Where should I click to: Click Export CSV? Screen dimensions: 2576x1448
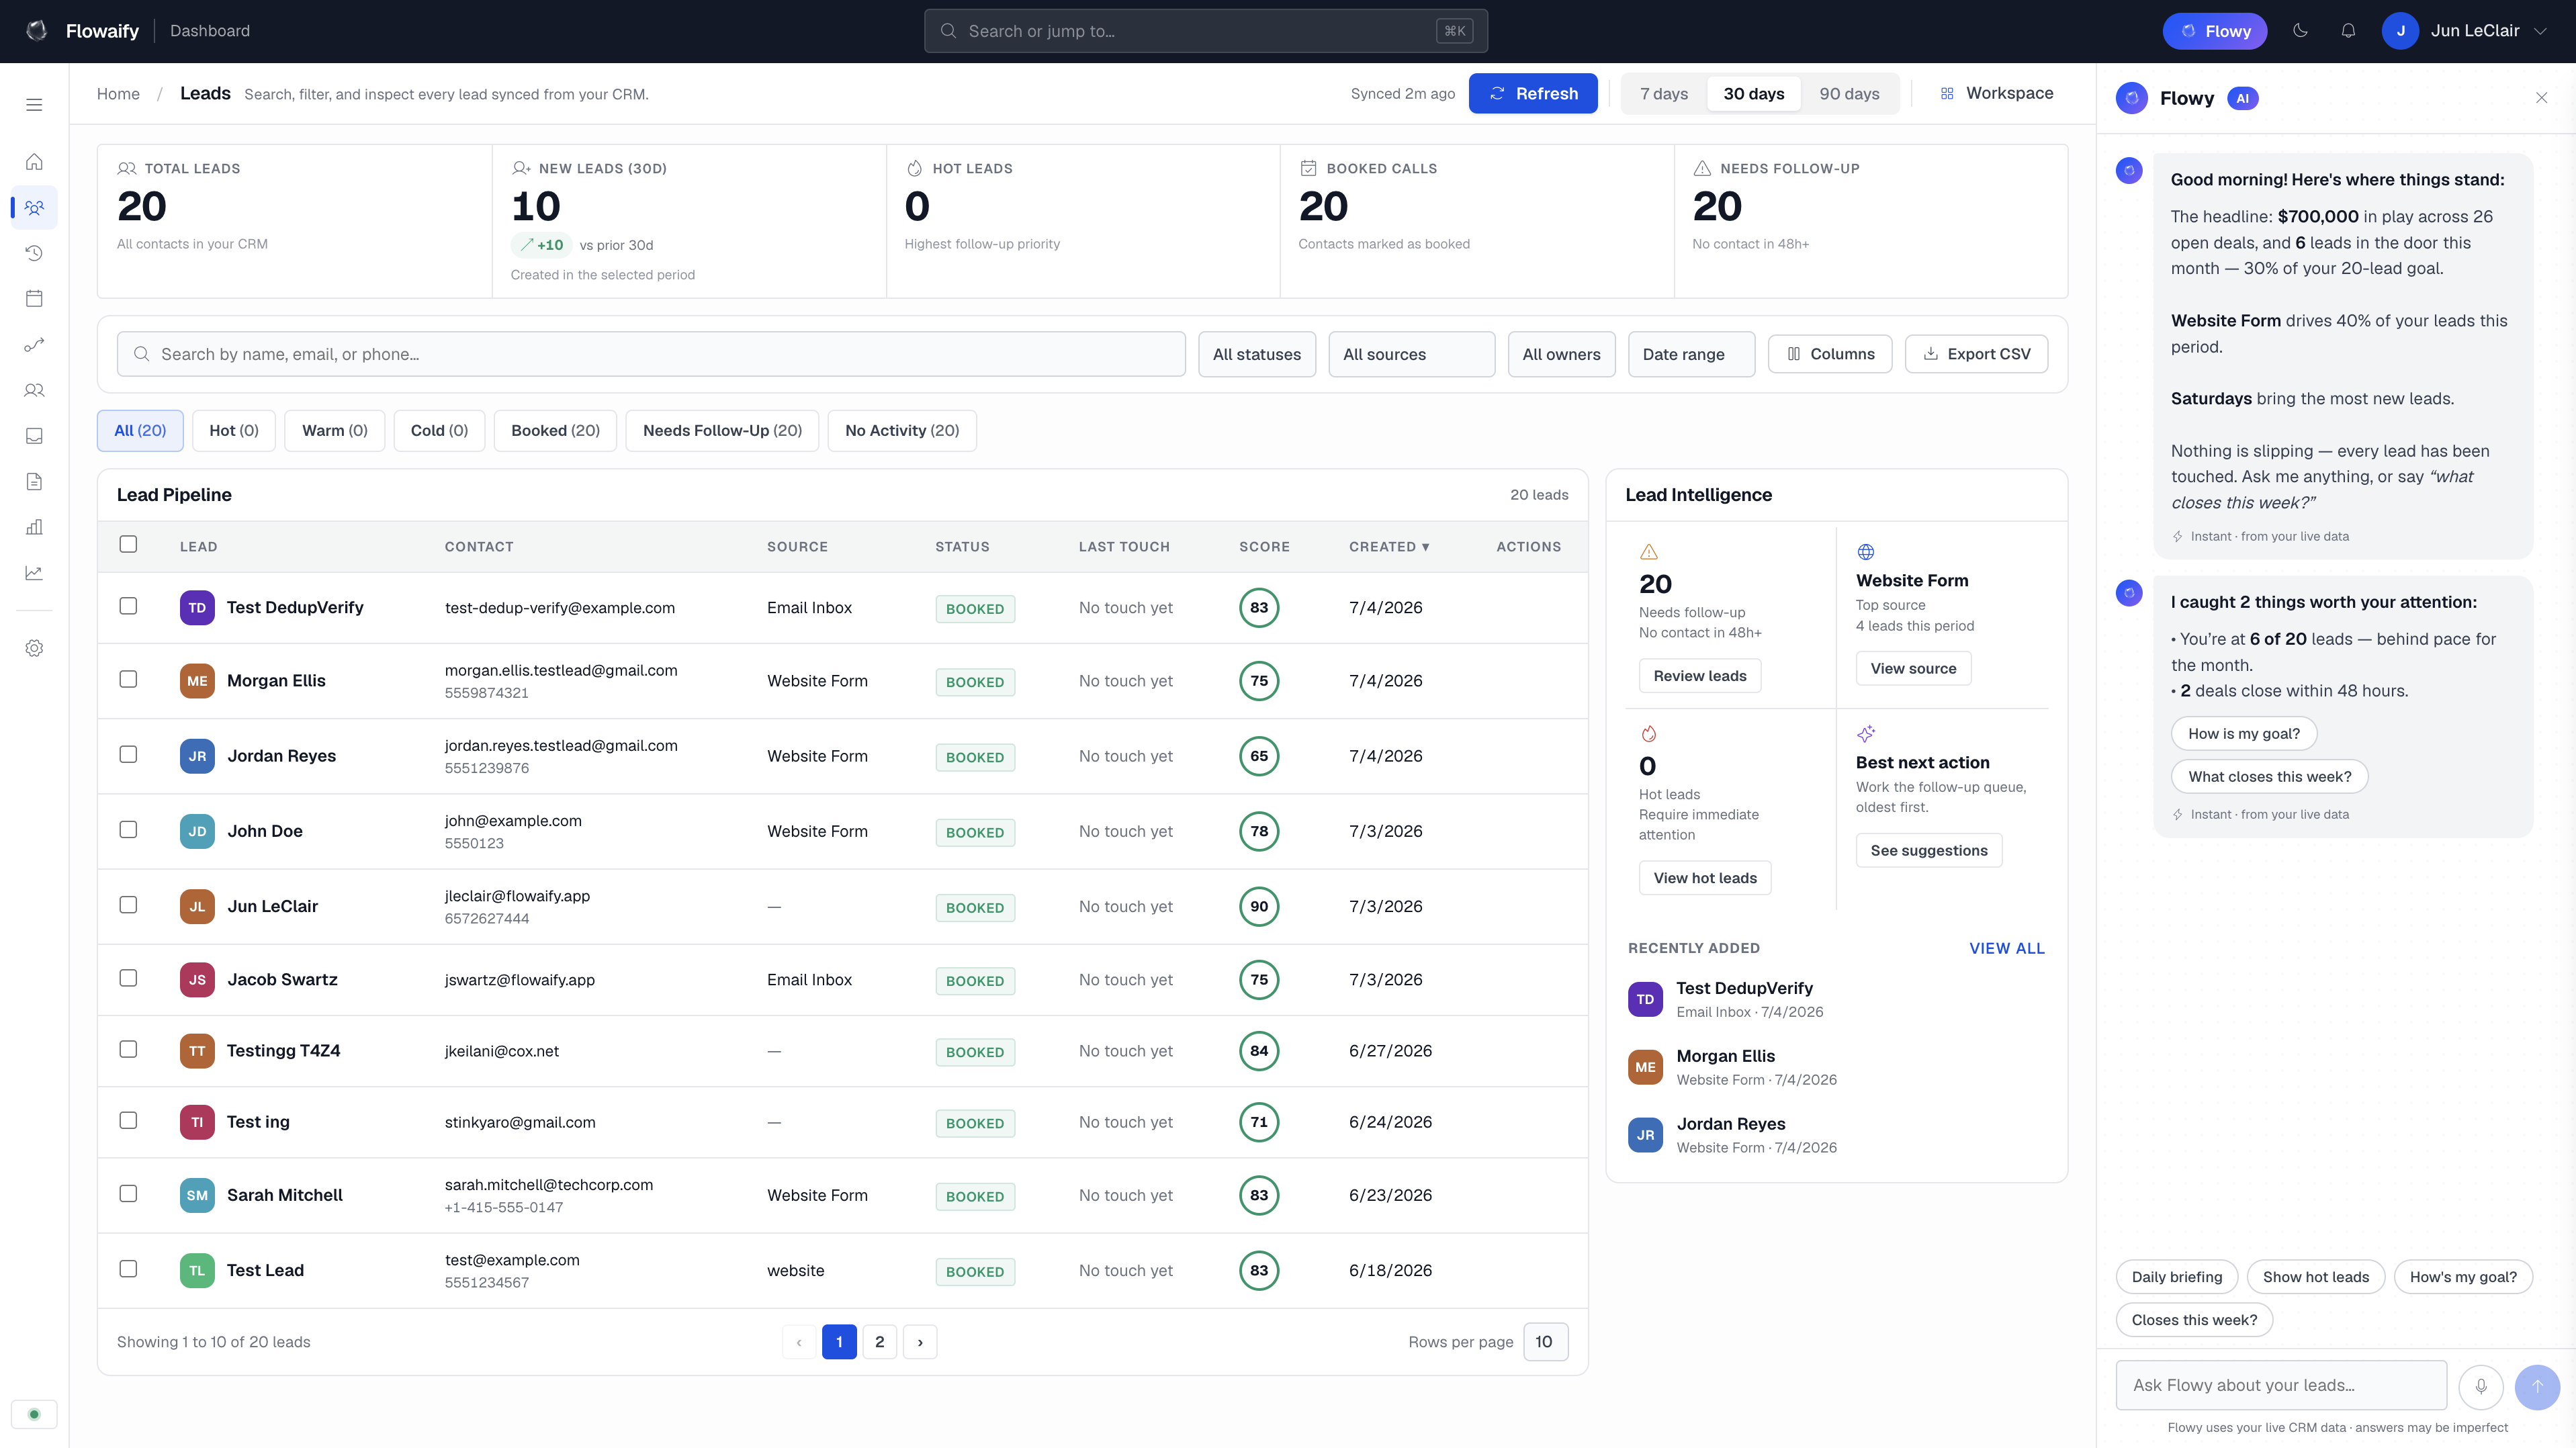1976,354
